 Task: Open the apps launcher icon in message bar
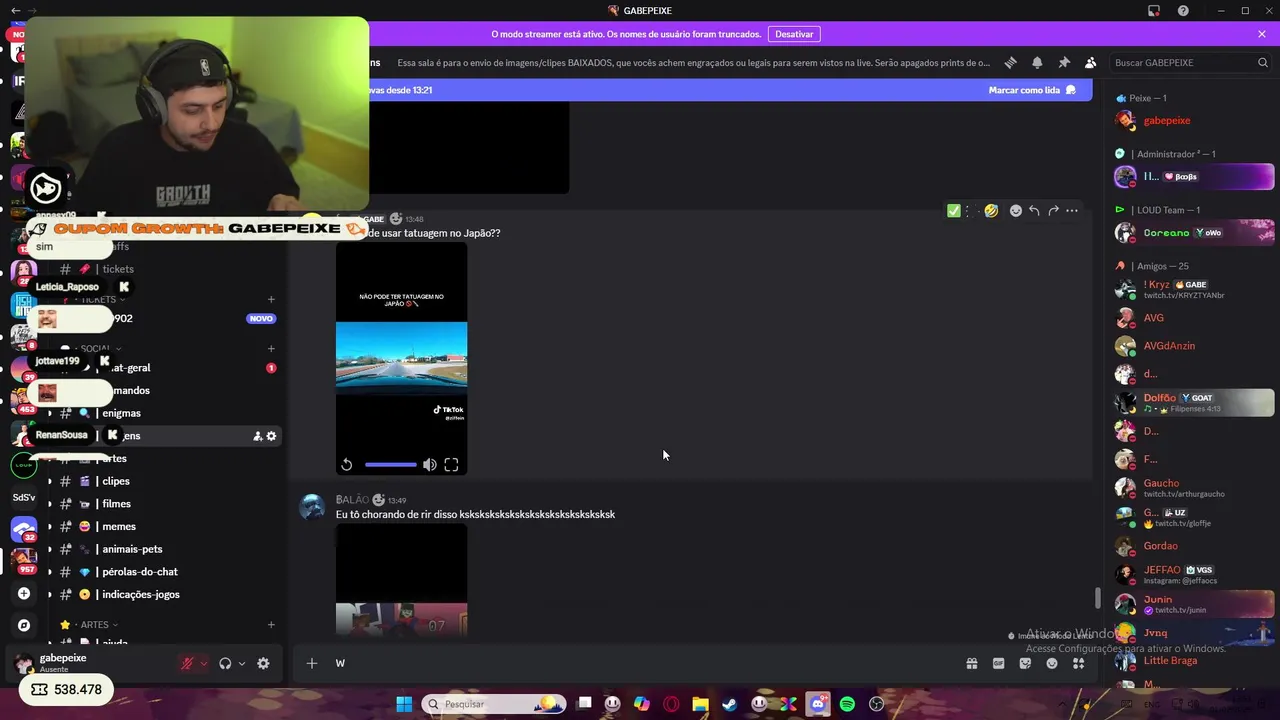pos(1078,663)
